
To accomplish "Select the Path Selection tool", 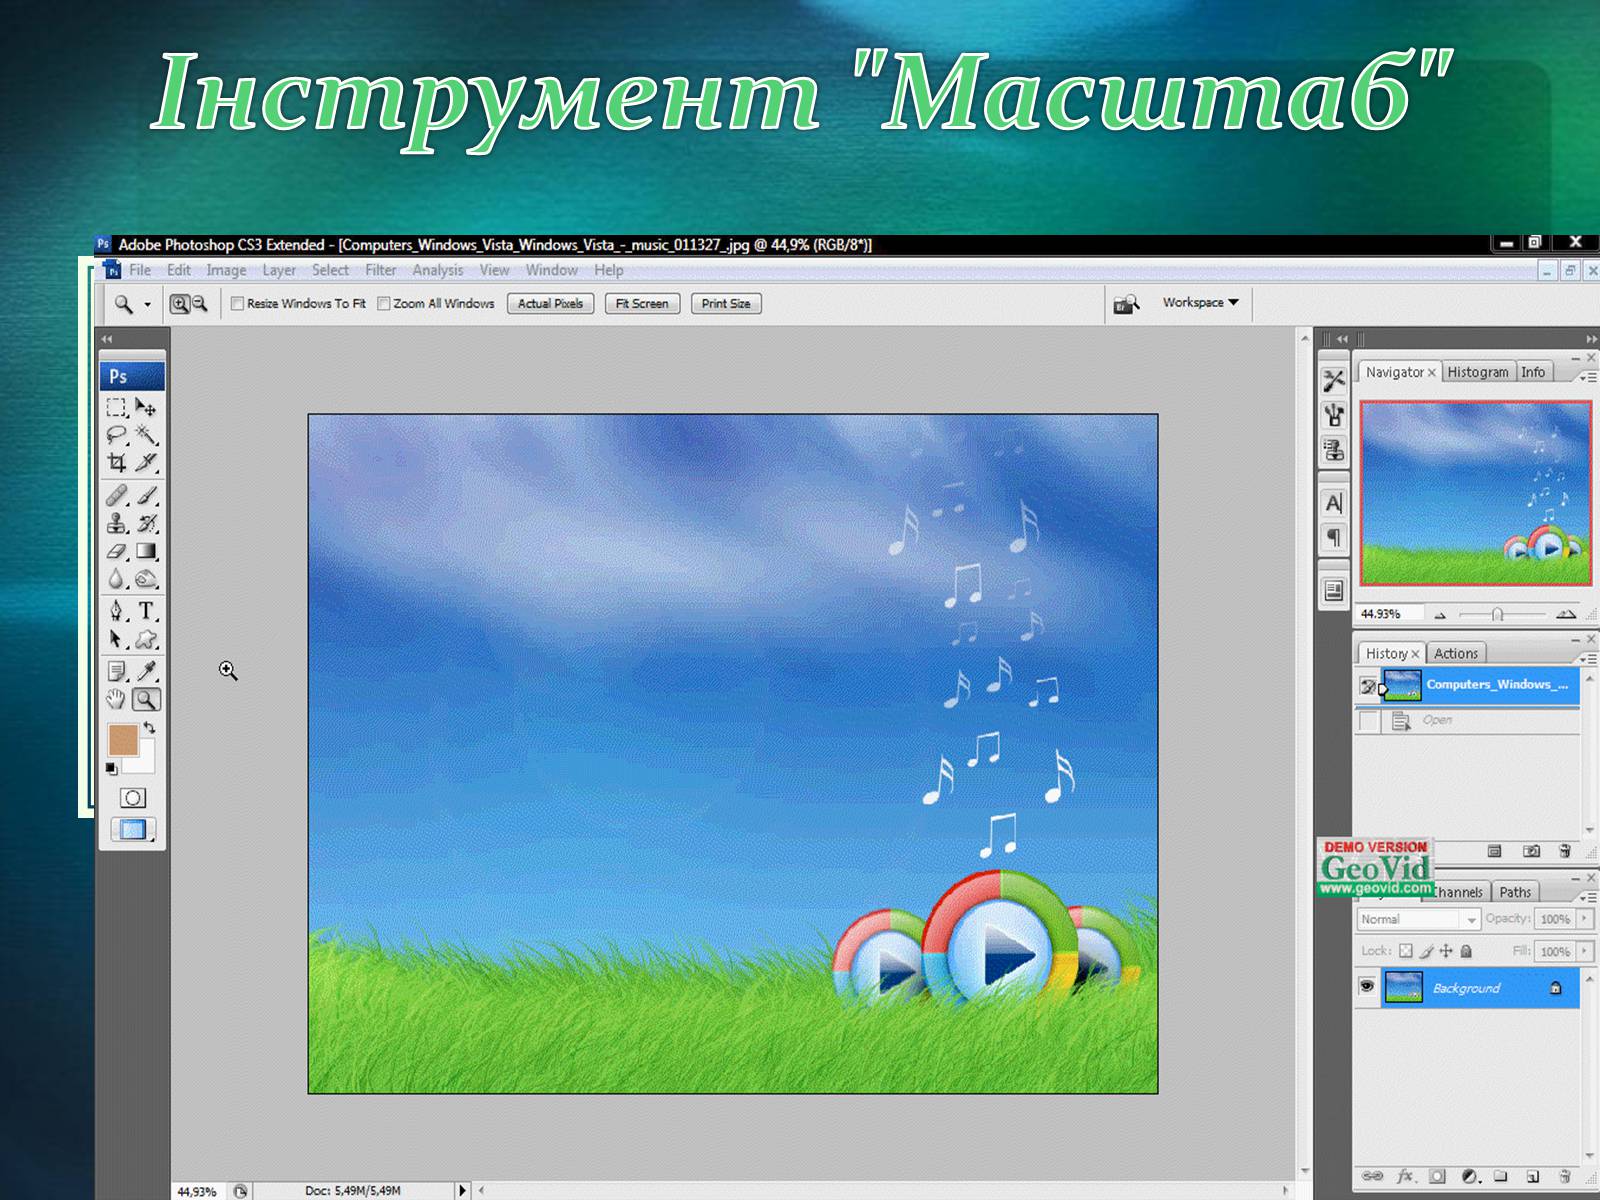I will point(117,639).
